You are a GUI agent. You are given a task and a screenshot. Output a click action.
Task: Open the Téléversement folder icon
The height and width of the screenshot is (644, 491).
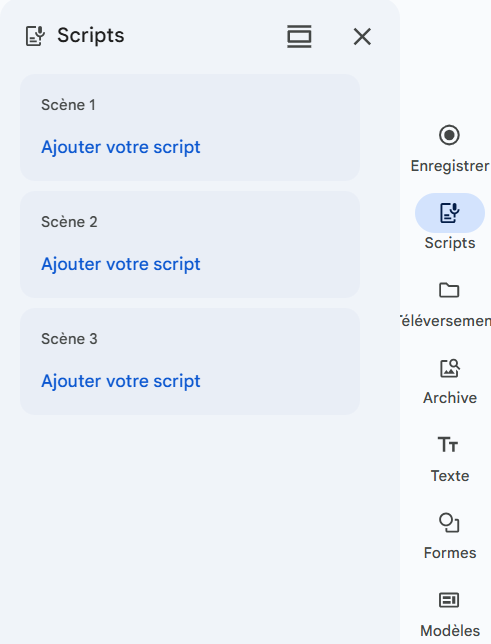pos(449,290)
